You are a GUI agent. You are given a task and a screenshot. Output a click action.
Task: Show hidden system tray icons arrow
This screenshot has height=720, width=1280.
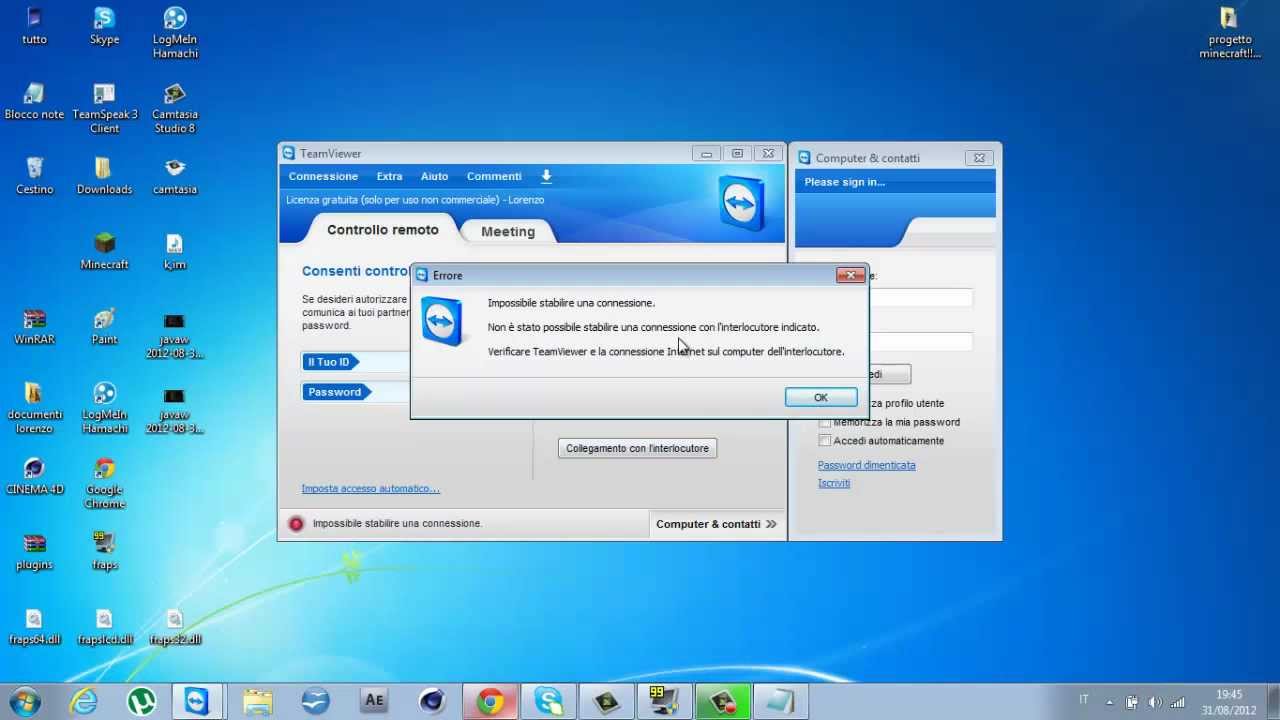coord(1109,702)
